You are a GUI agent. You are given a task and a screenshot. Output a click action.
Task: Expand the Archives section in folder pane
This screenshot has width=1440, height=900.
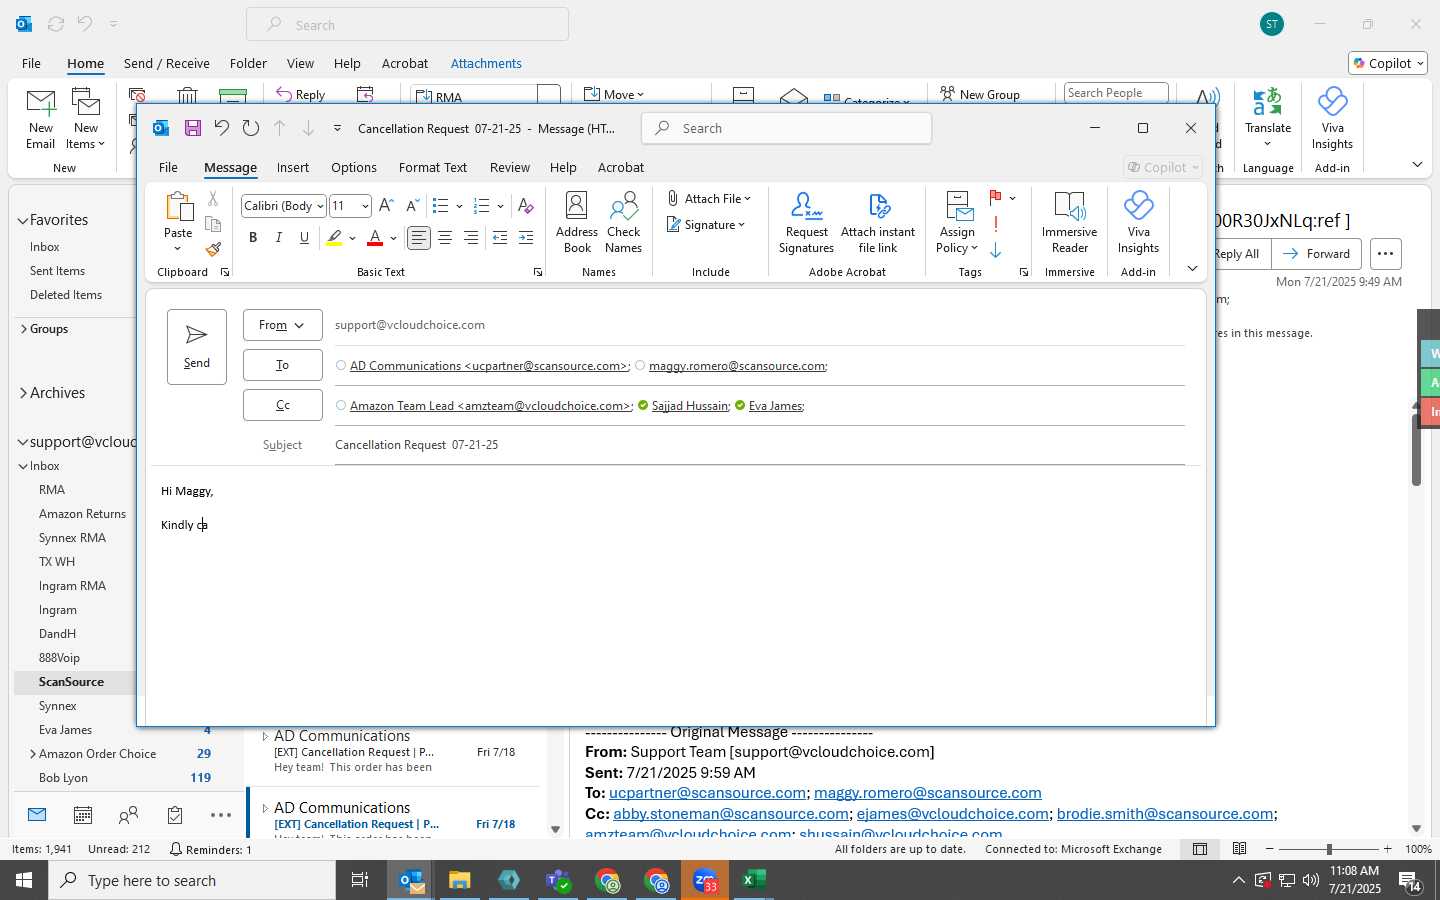[x=24, y=393]
